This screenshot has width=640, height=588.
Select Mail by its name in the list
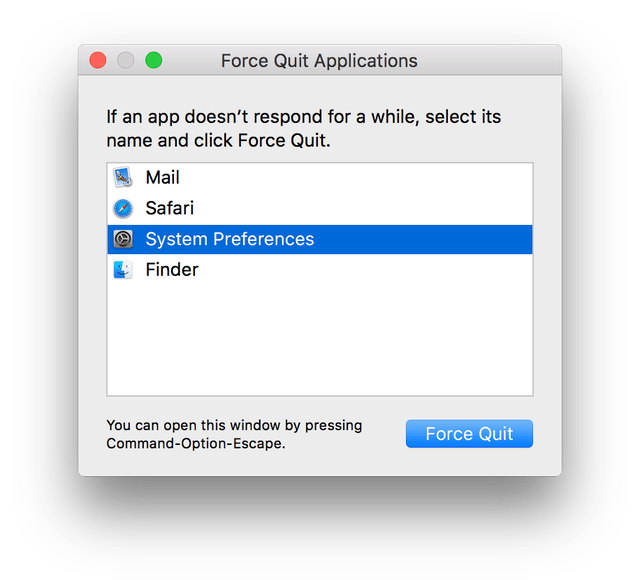coord(162,178)
